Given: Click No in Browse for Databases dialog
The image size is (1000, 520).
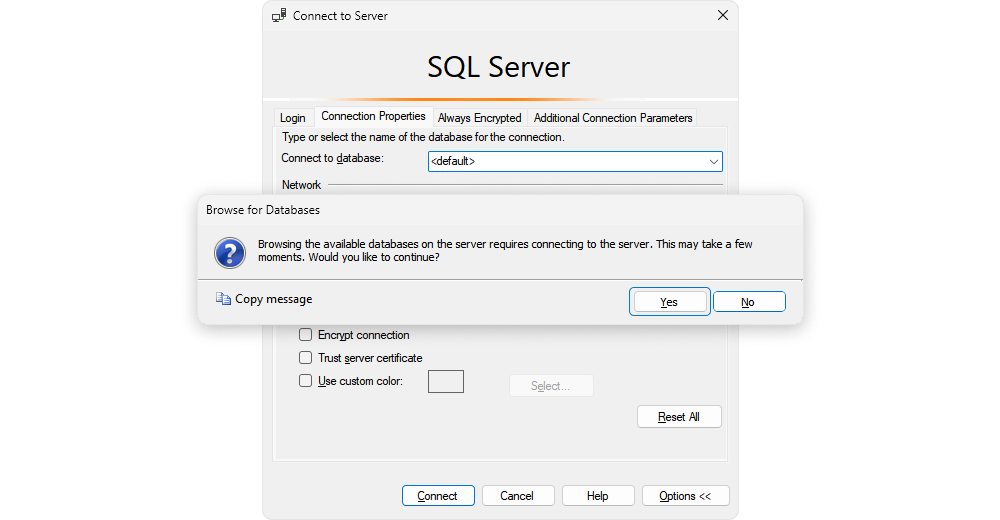Looking at the screenshot, I should (749, 302).
